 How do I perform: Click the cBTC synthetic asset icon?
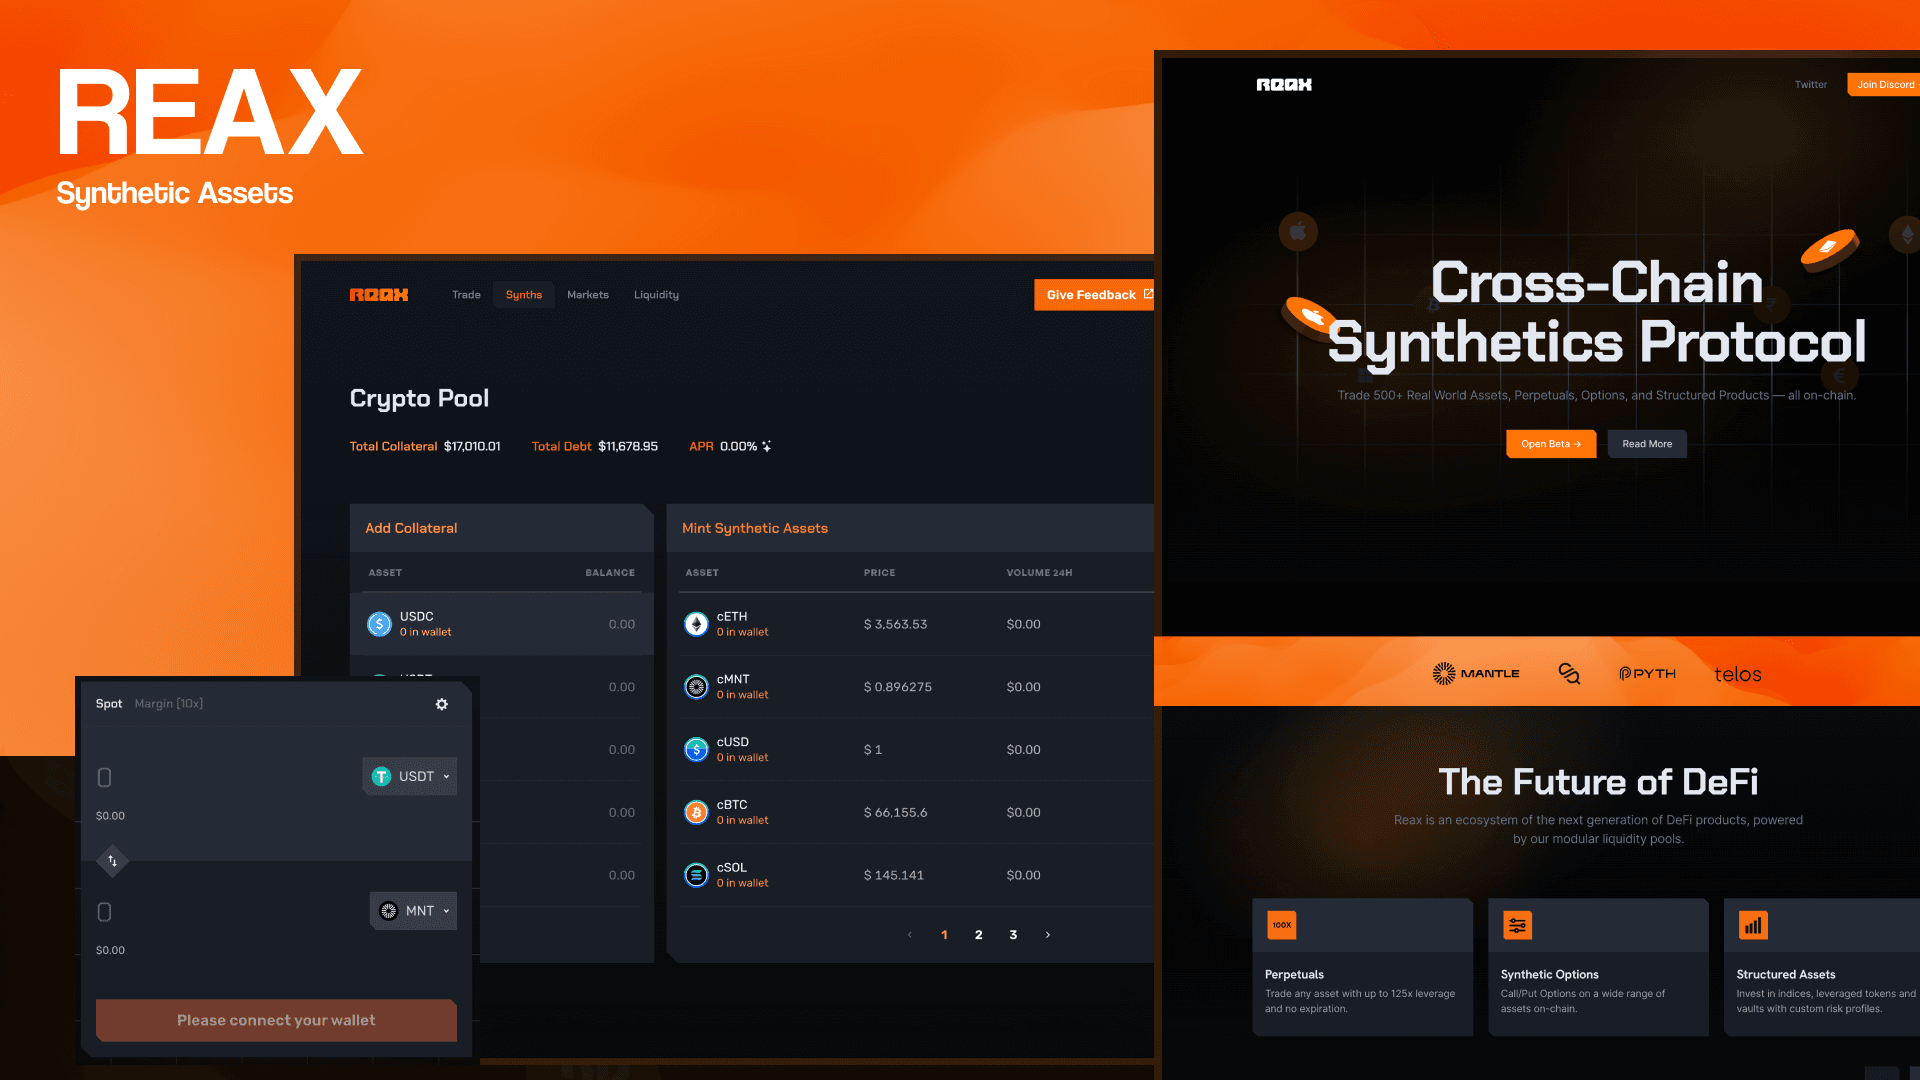click(695, 811)
